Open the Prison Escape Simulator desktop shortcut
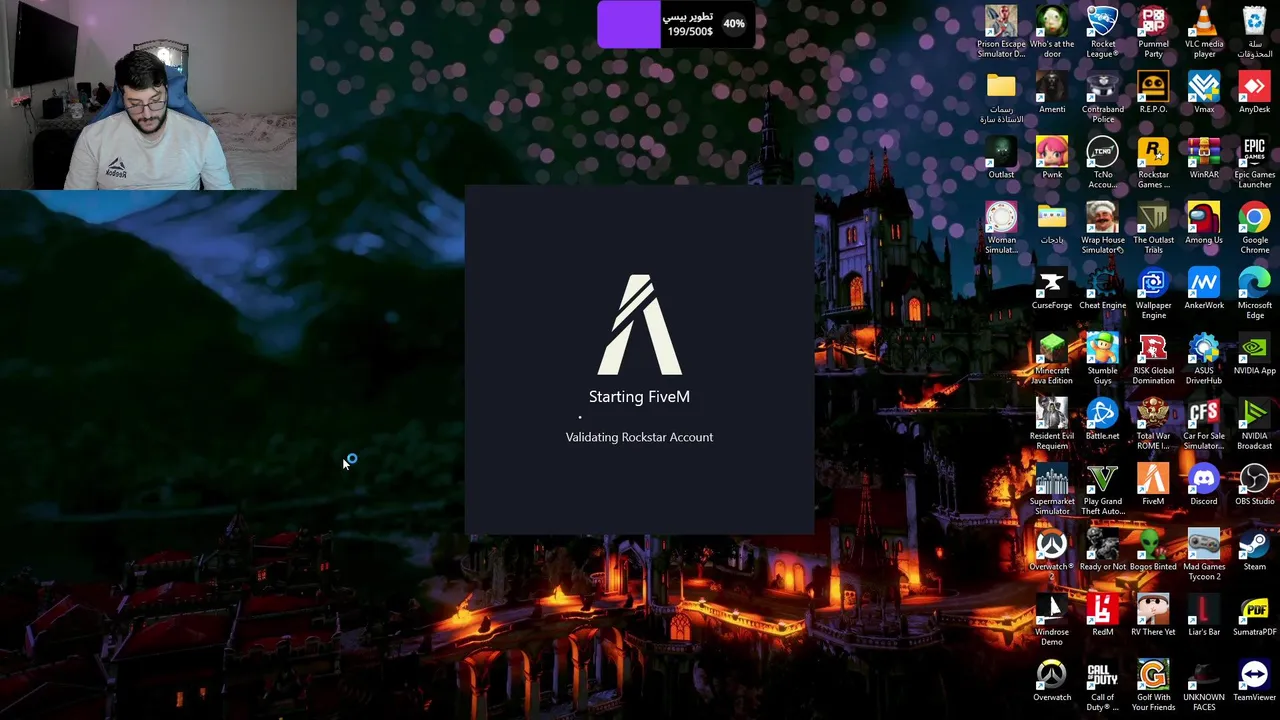Screen dimensions: 1280x720 click(x=1001, y=31)
